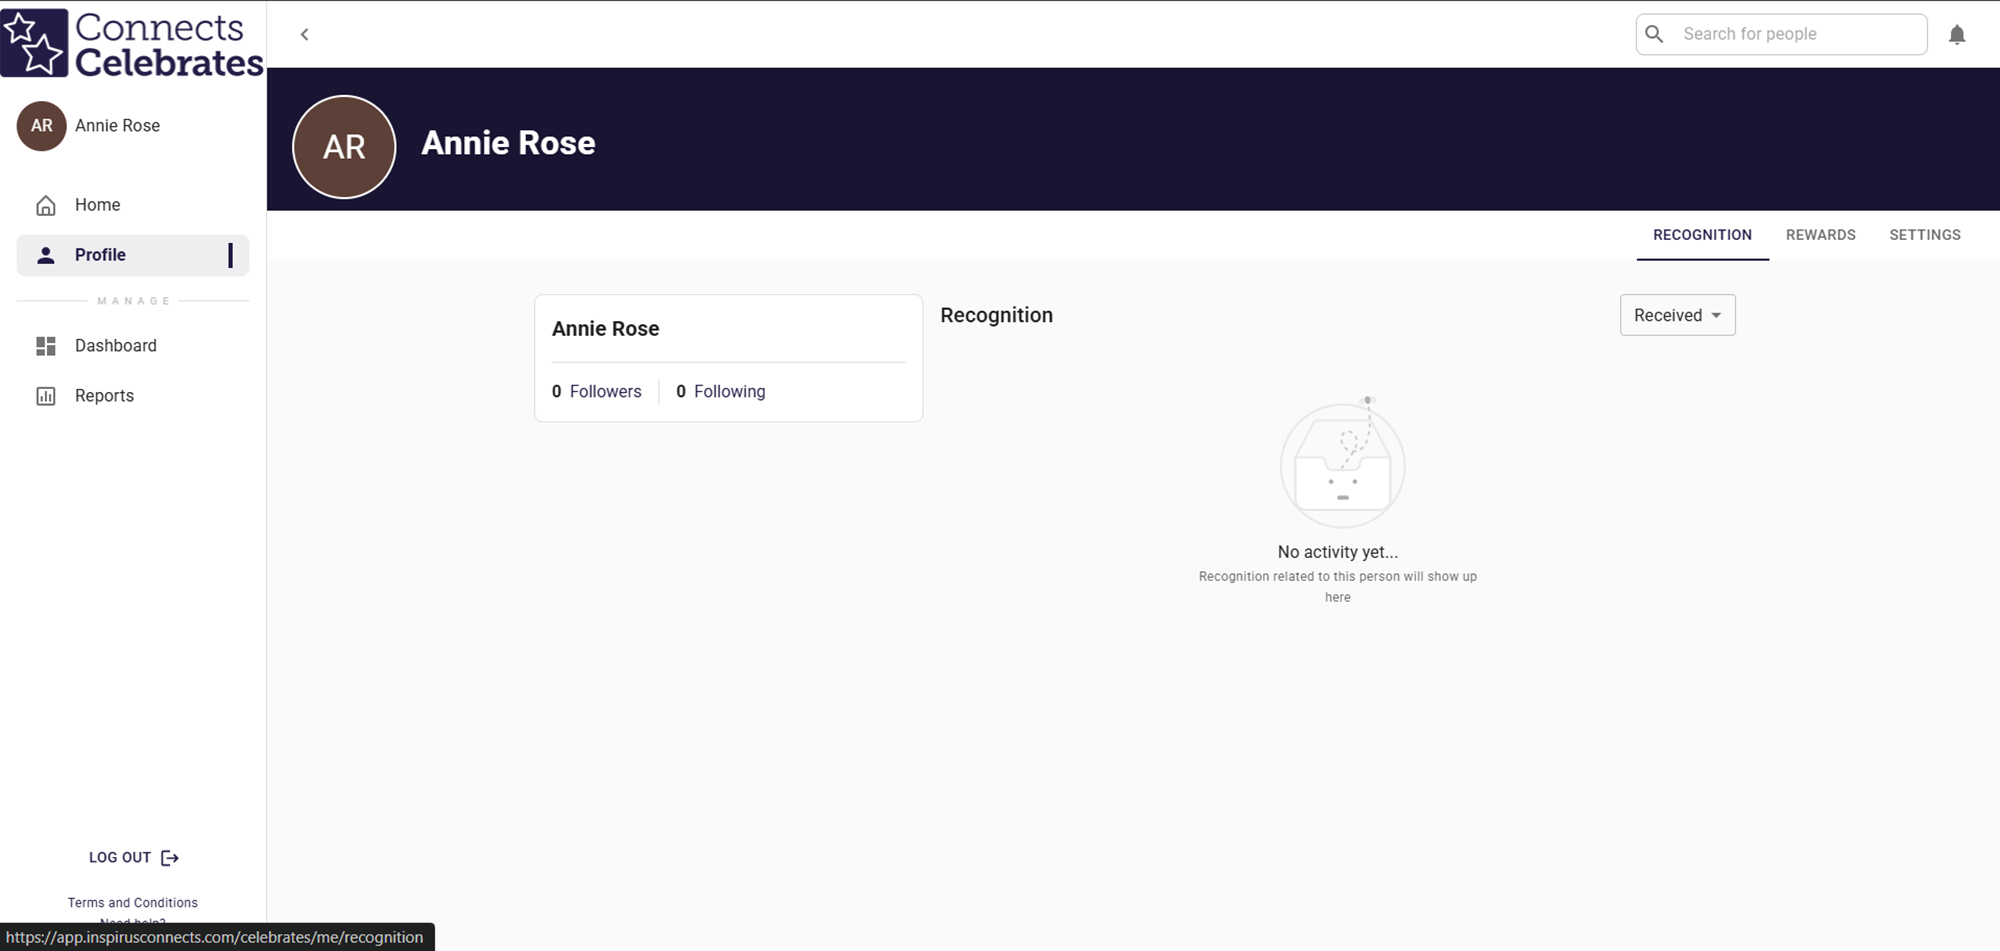Click the small AR avatar in sidebar
This screenshot has height=951, width=2000.
click(41, 126)
